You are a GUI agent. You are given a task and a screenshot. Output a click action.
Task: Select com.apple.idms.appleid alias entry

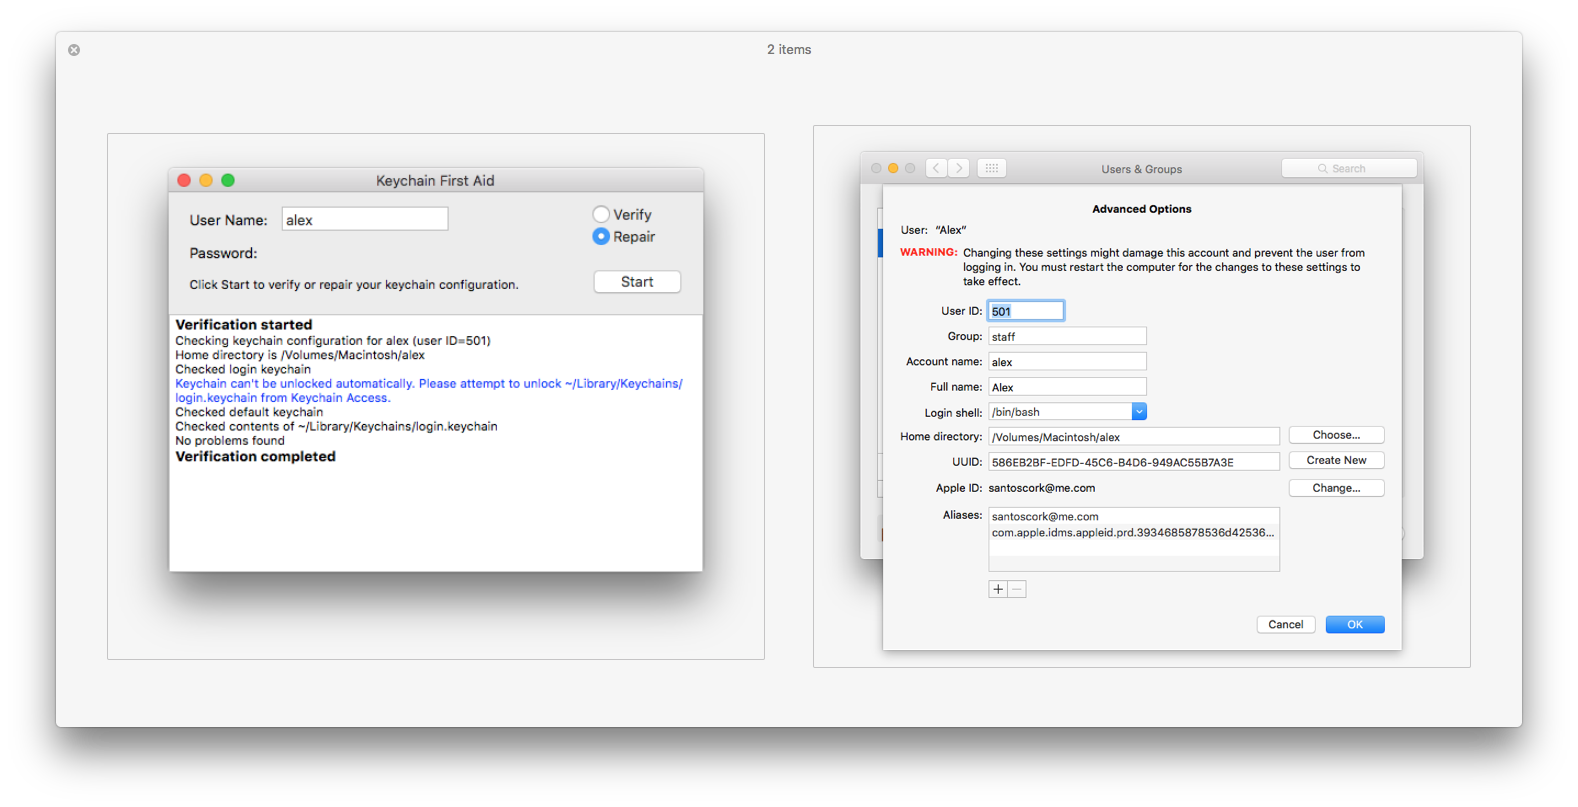tap(1134, 533)
